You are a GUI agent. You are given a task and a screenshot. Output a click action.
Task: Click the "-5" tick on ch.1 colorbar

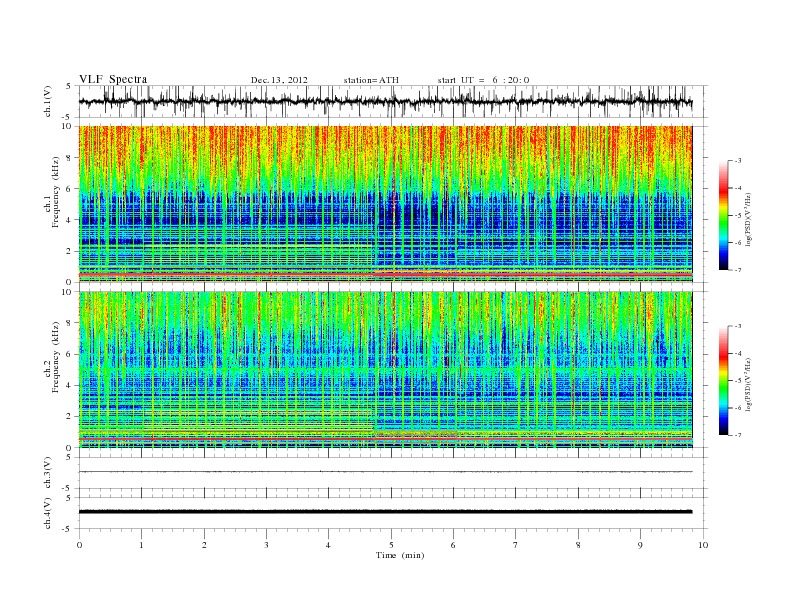[738, 216]
